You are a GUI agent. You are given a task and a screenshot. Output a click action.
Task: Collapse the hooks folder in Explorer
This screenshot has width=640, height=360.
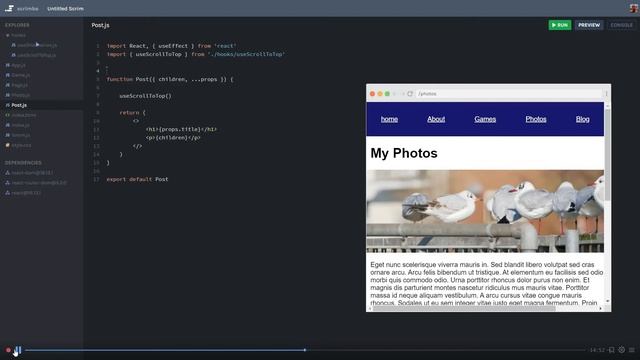[16, 35]
